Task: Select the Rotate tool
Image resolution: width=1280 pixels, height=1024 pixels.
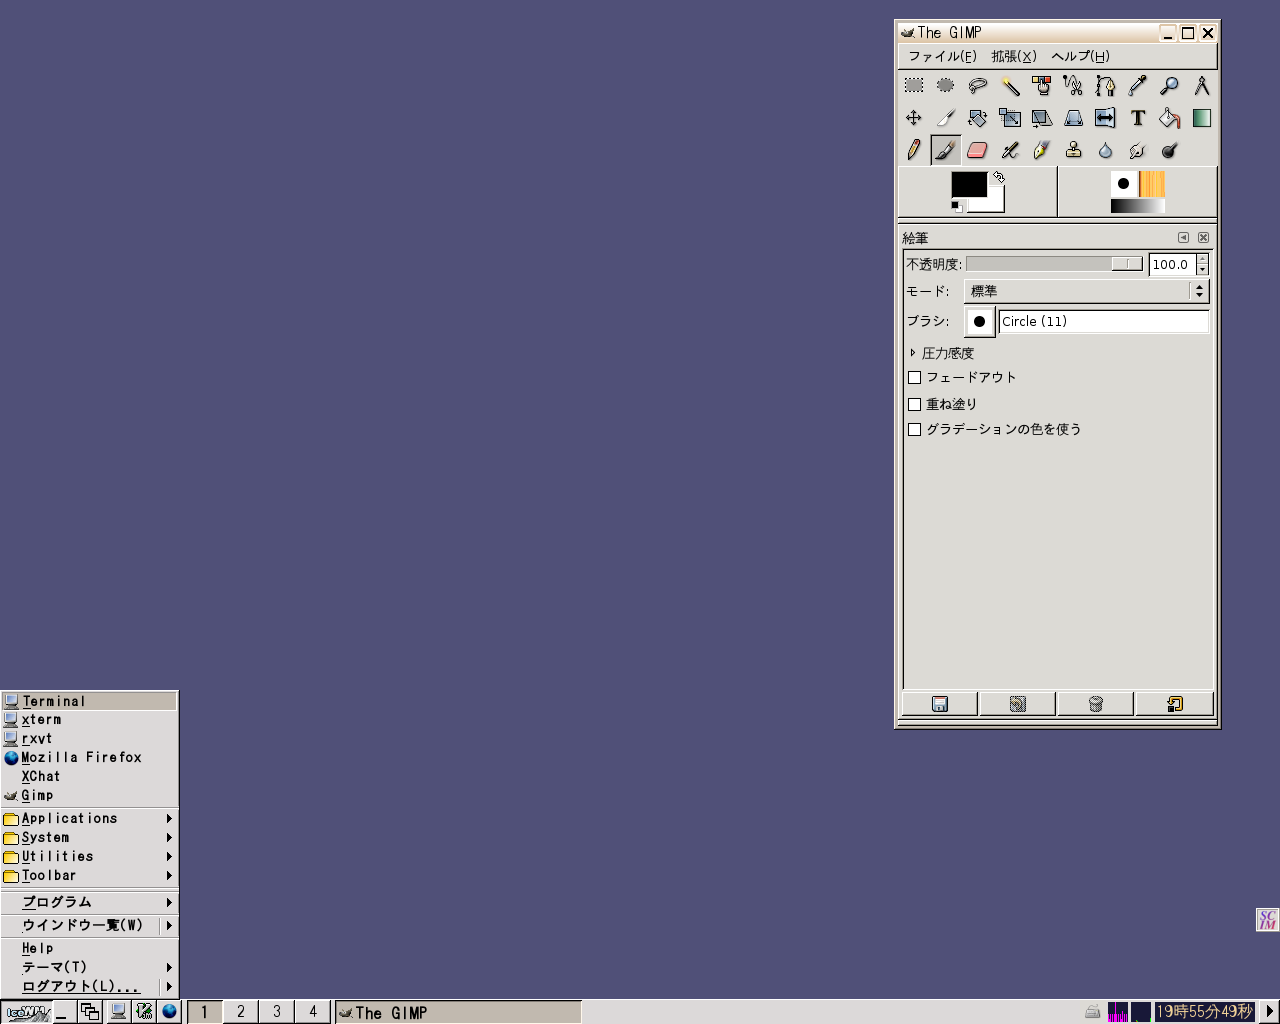Action: click(x=978, y=118)
